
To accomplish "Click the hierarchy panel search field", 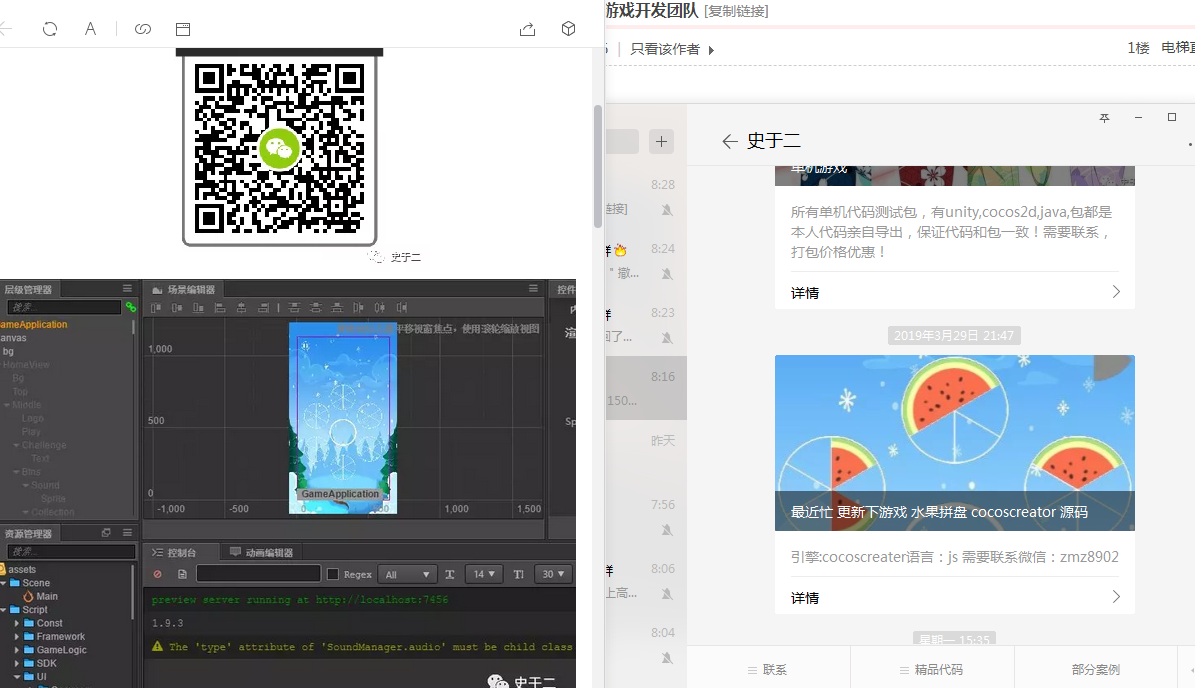I will (64, 307).
